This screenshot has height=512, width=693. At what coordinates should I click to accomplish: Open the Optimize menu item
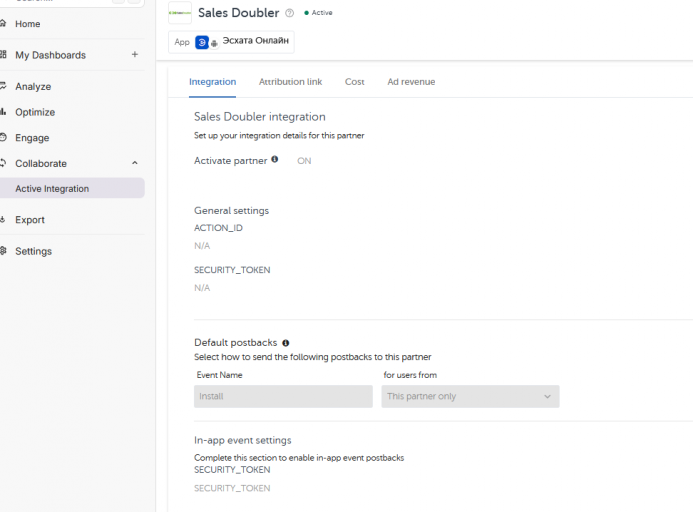pos(35,112)
